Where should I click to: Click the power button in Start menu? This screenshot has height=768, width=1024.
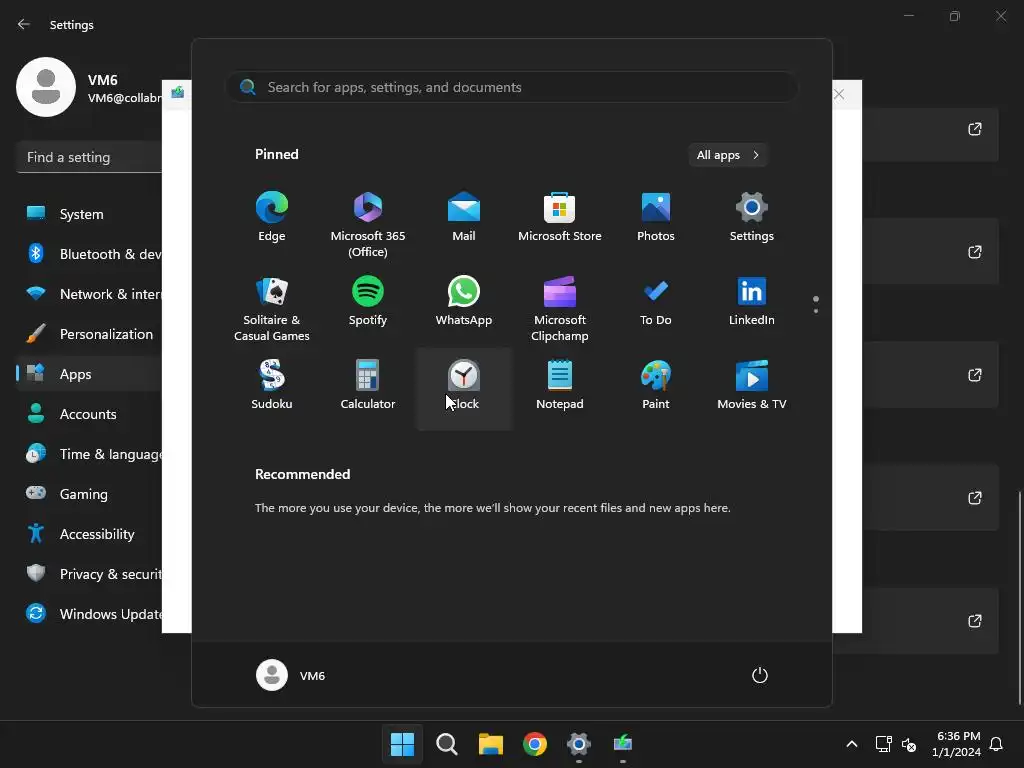(x=760, y=675)
